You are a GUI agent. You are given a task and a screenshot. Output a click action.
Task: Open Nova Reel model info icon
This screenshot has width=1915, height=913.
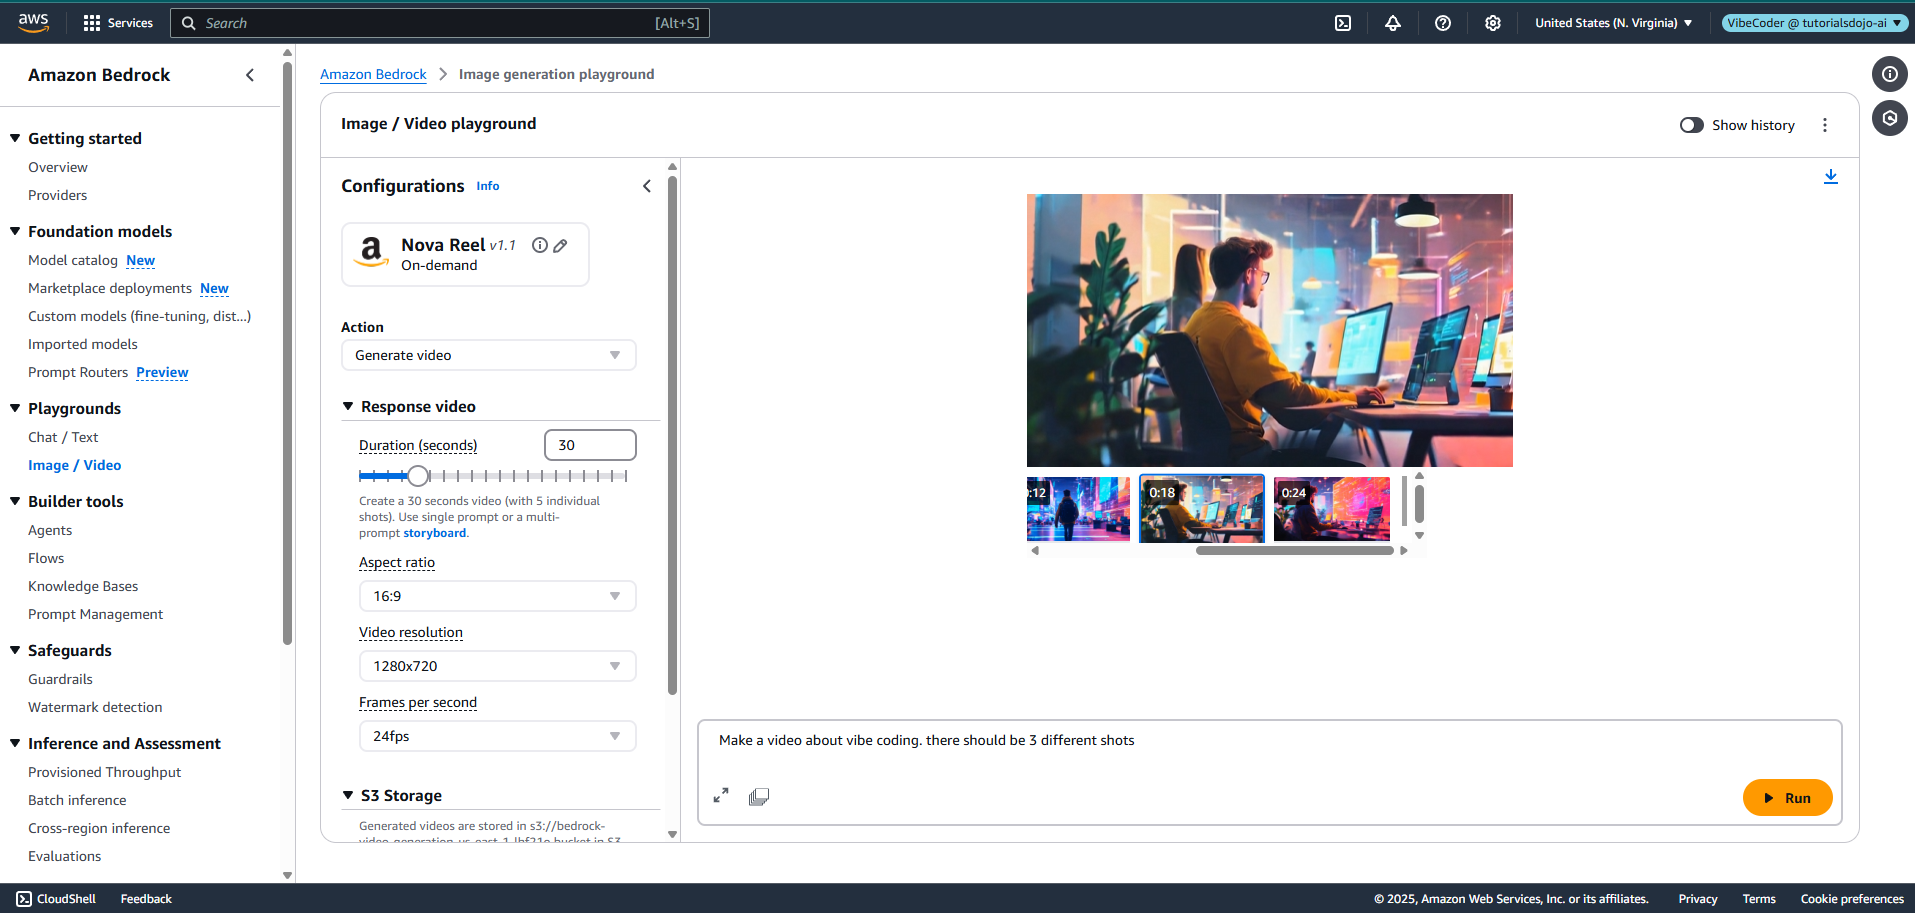540,246
